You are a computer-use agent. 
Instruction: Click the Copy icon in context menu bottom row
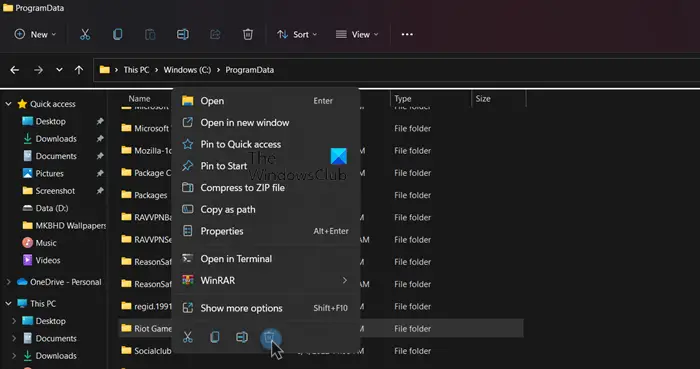click(215, 337)
